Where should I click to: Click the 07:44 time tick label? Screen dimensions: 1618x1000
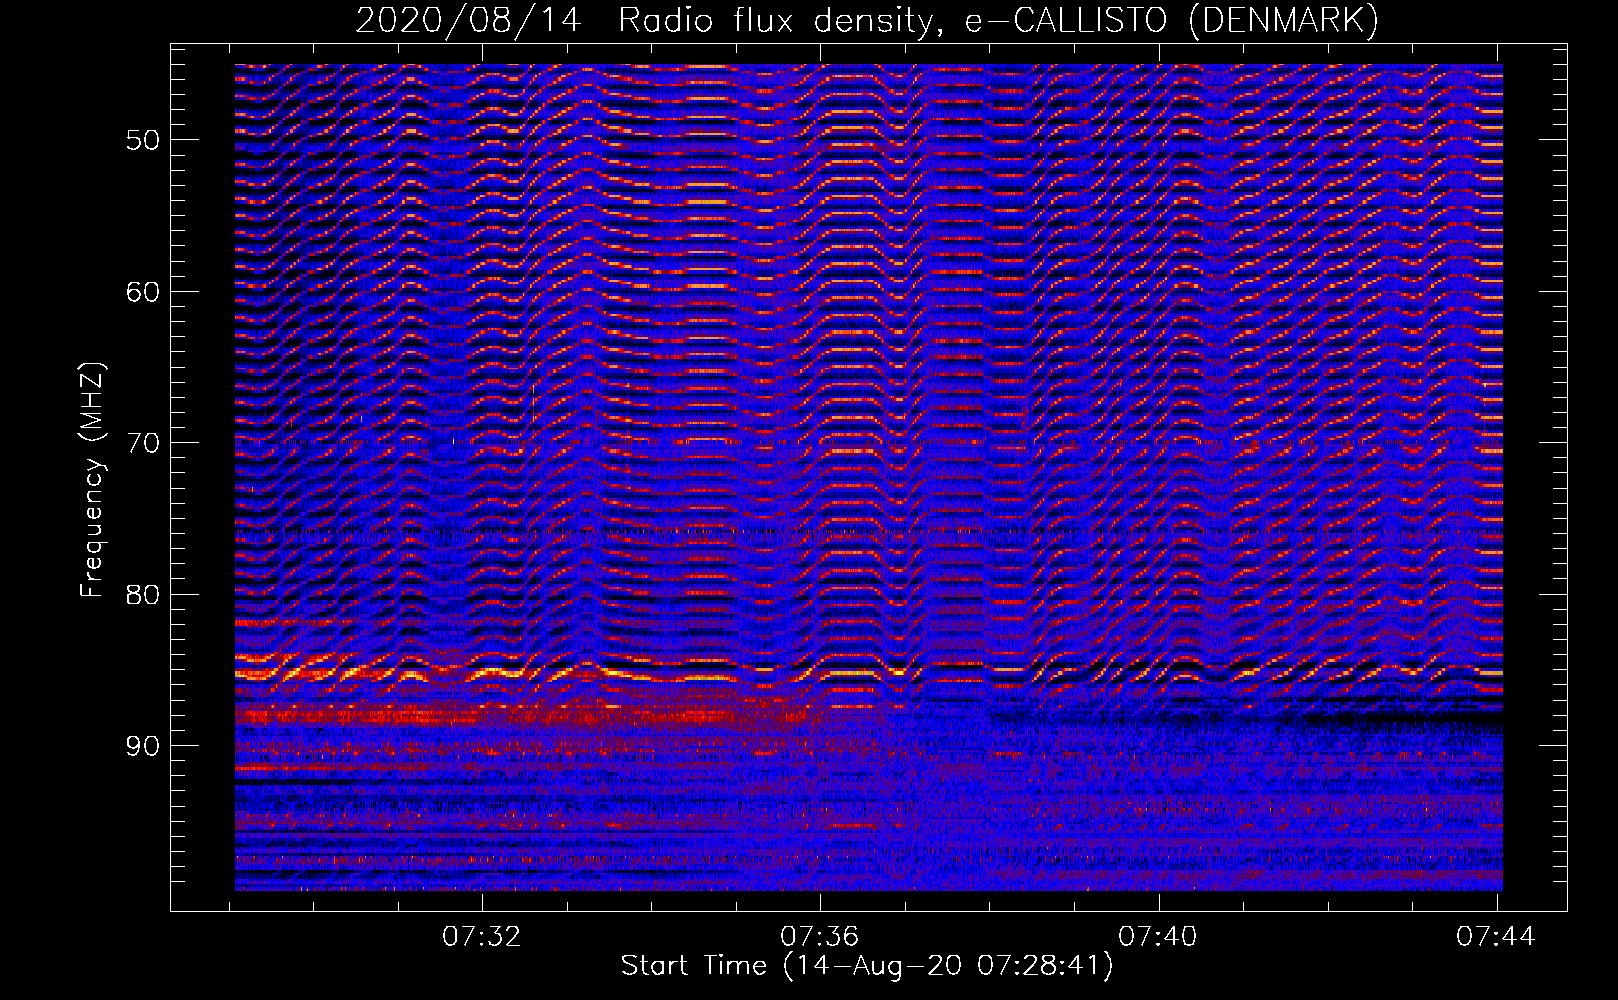tap(1496, 937)
